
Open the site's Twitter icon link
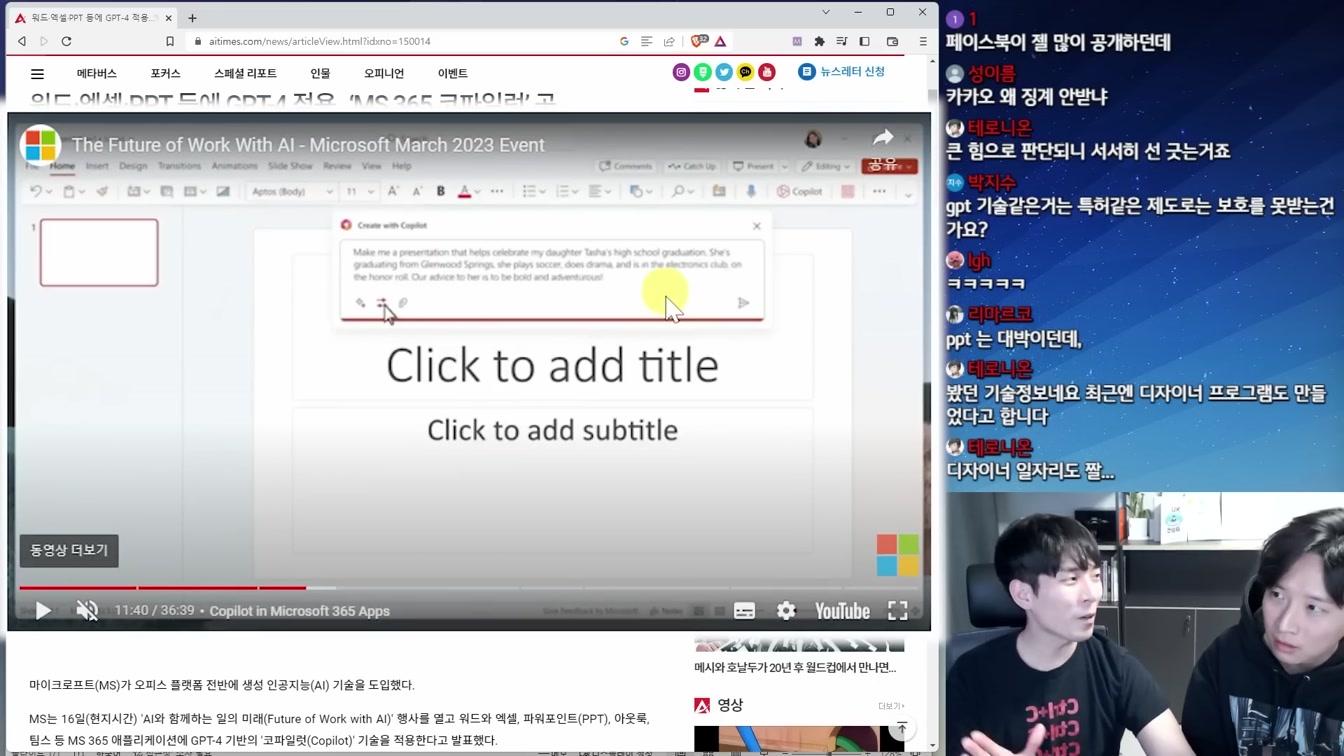724,72
